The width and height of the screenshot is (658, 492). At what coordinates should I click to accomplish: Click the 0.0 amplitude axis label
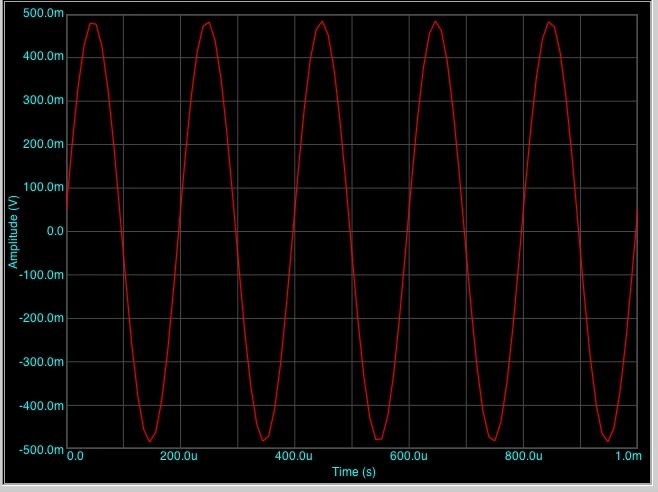(55, 231)
